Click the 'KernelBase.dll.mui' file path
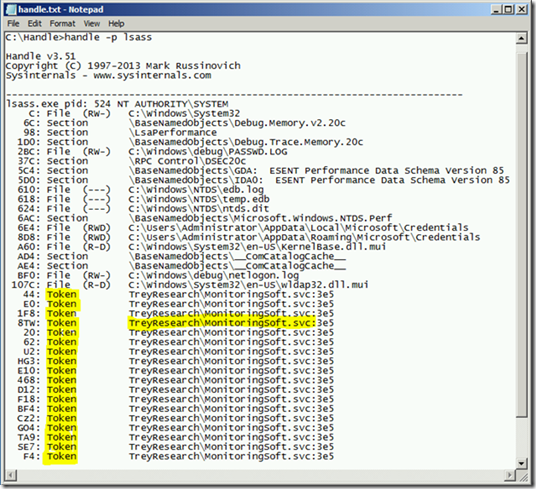Viewport: 536px width, 489px height. (x=257, y=247)
